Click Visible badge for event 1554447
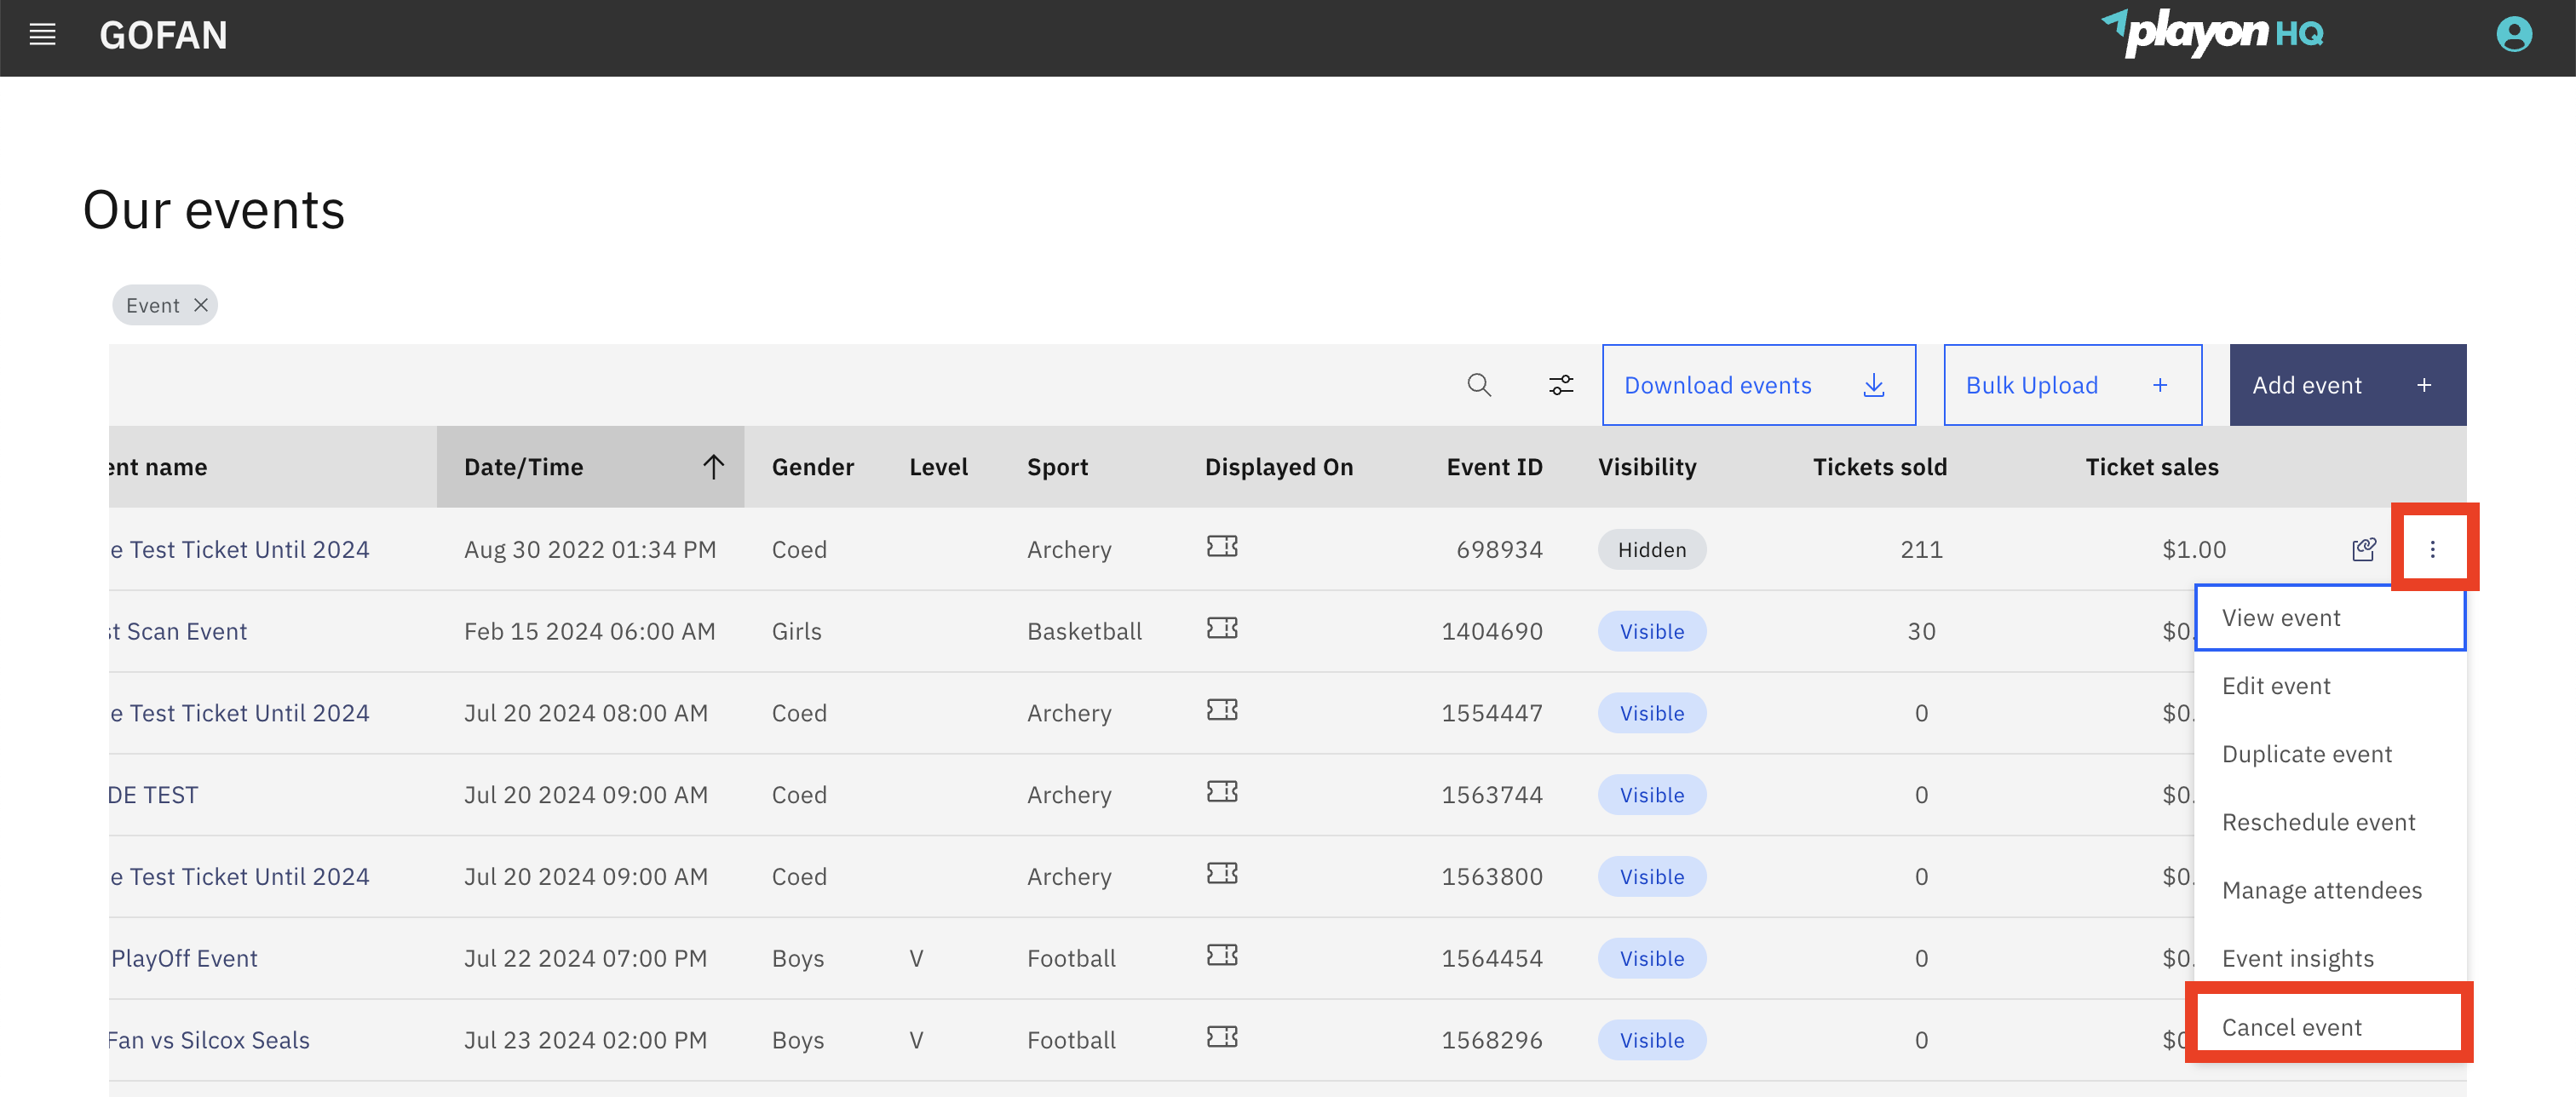Image resolution: width=2576 pixels, height=1097 pixels. point(1652,713)
